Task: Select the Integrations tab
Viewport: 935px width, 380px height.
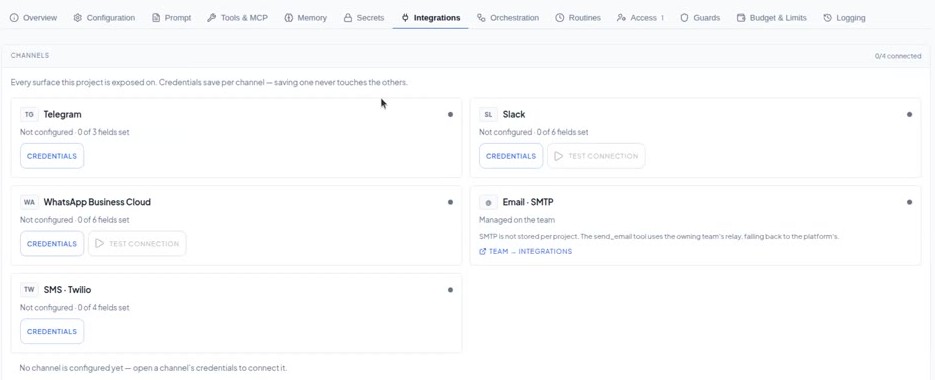Action: pyautogui.click(x=431, y=18)
